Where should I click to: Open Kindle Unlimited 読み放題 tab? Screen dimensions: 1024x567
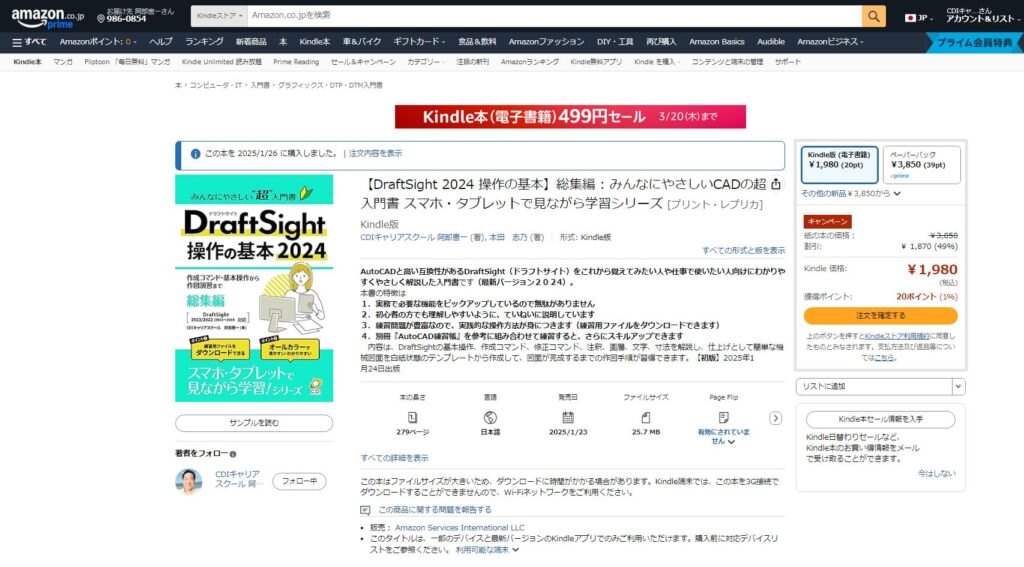click(x=222, y=62)
